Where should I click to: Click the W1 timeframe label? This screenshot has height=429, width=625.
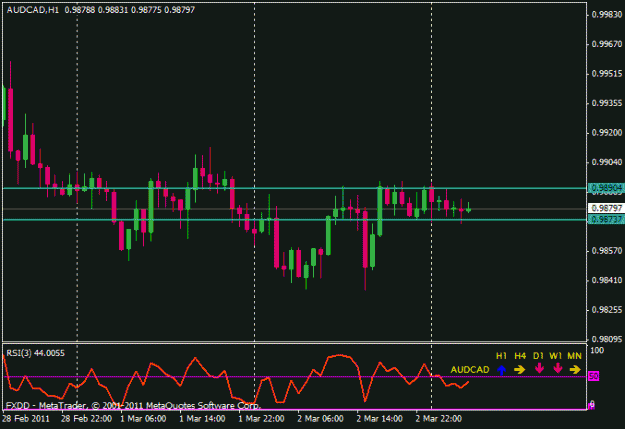tap(556, 356)
